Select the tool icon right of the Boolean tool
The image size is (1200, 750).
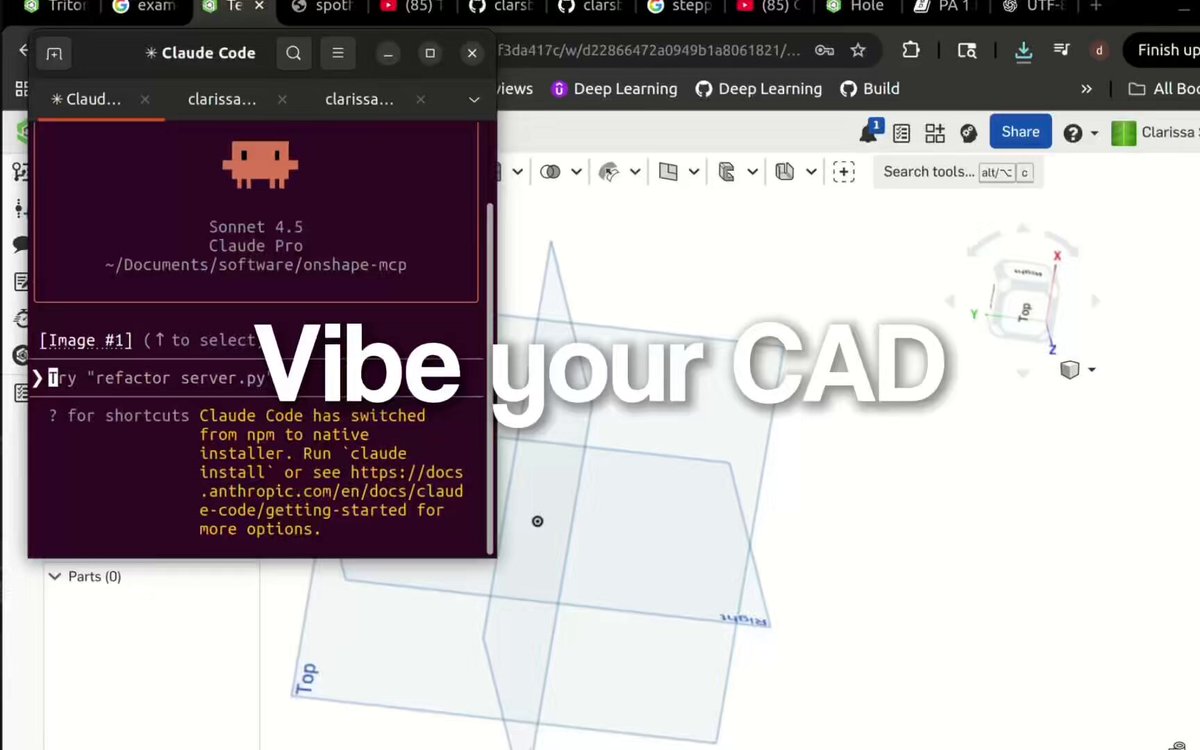609,172
